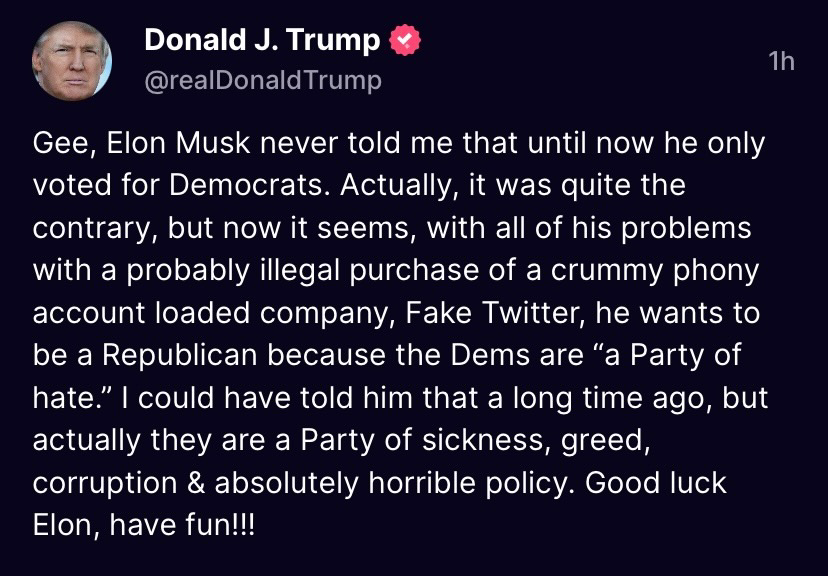Click the 1h post timestamp
Screen dimensions: 828x576
tap(781, 62)
